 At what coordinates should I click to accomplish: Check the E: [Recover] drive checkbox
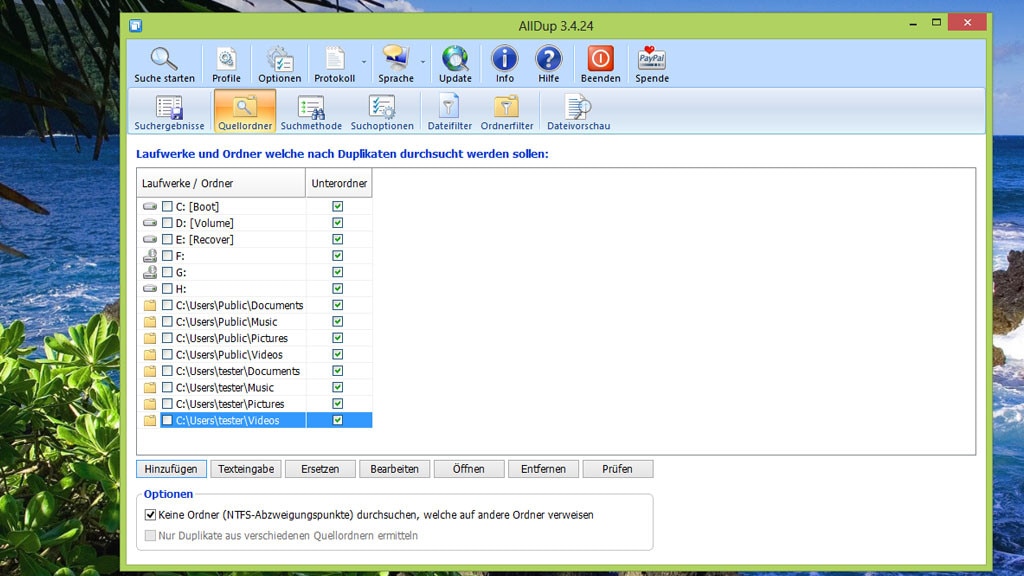pyautogui.click(x=167, y=239)
